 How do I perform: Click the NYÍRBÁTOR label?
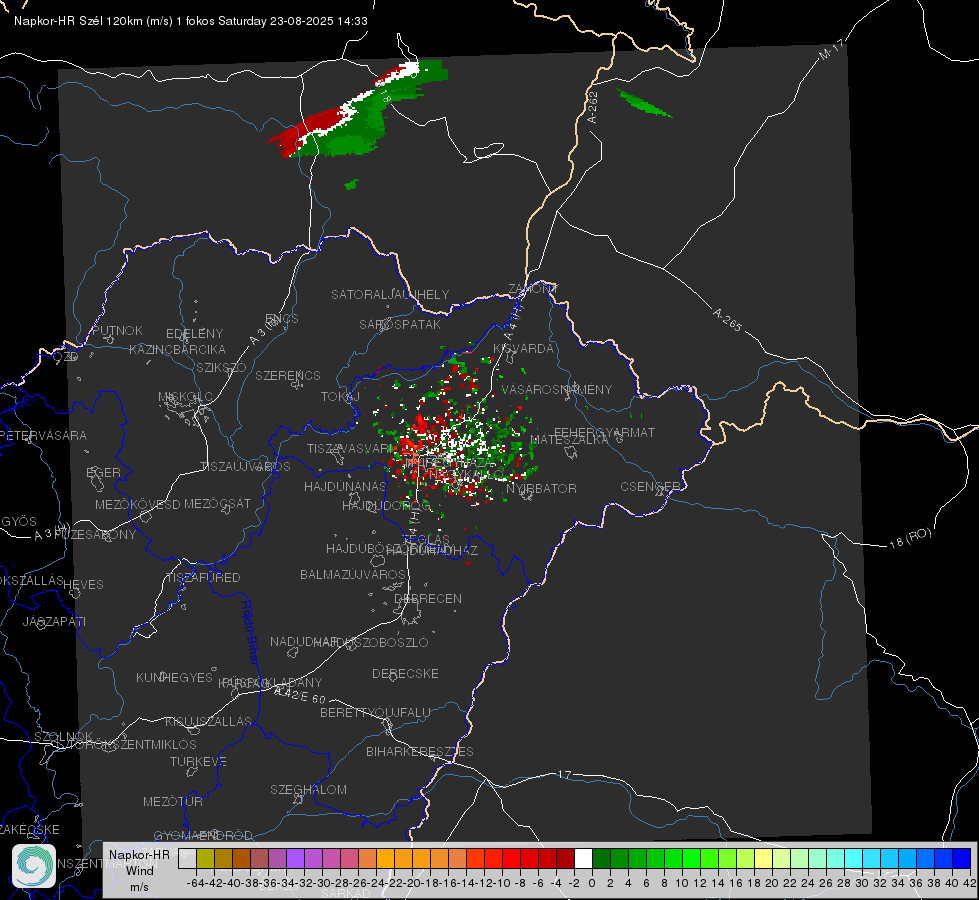[541, 488]
